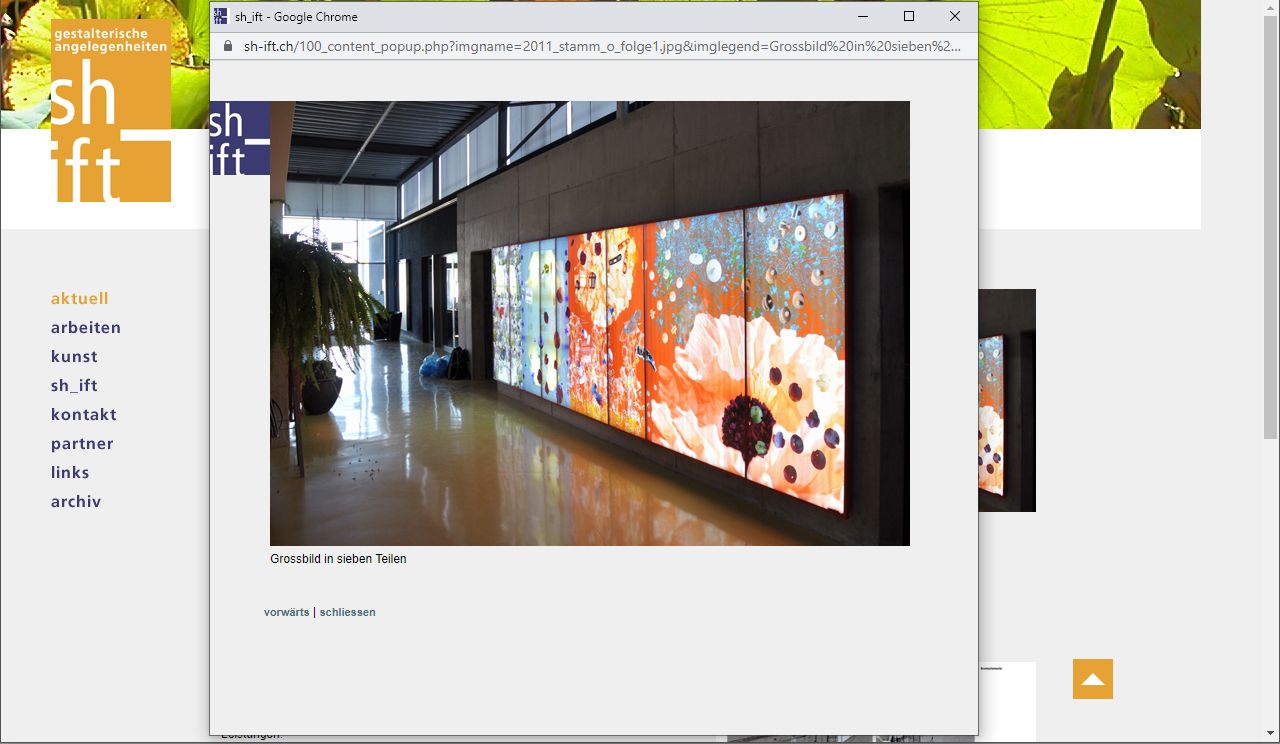Open the kontakt page from the navigation

tap(84, 415)
